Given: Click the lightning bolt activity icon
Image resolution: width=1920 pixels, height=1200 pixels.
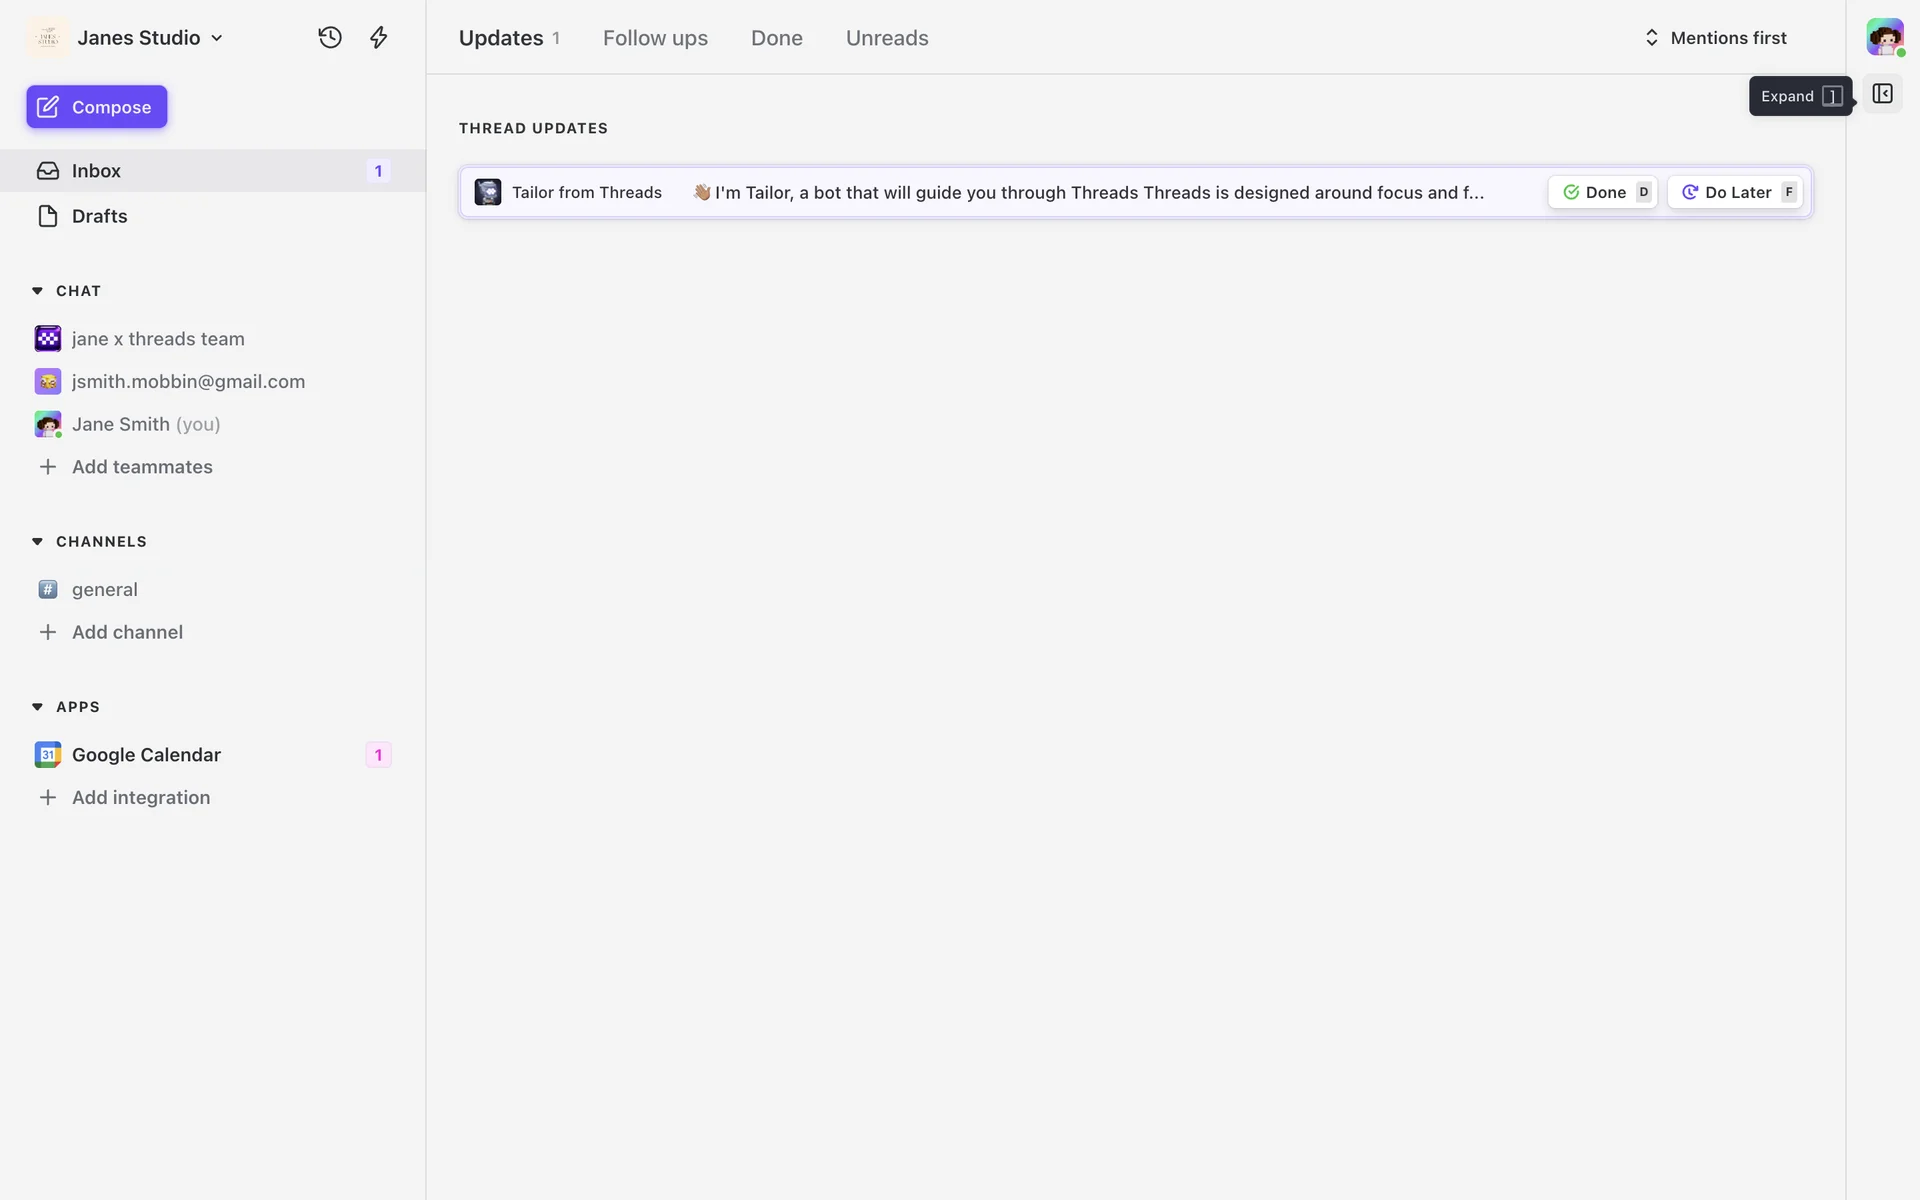Looking at the screenshot, I should [379, 38].
